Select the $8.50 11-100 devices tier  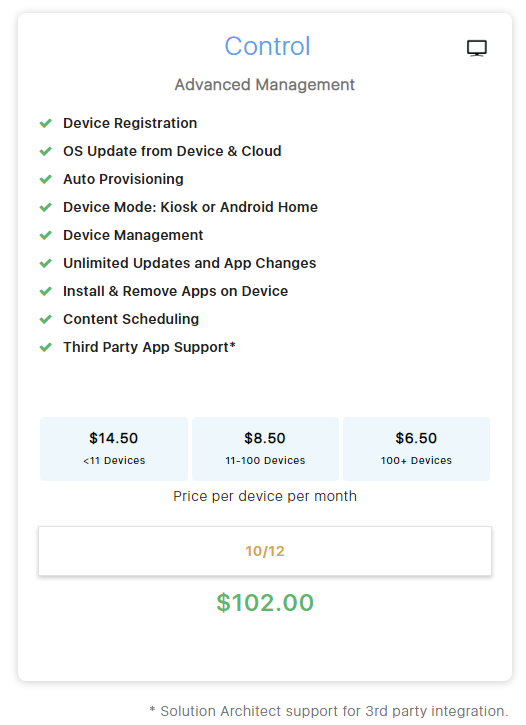pyautogui.click(x=265, y=449)
